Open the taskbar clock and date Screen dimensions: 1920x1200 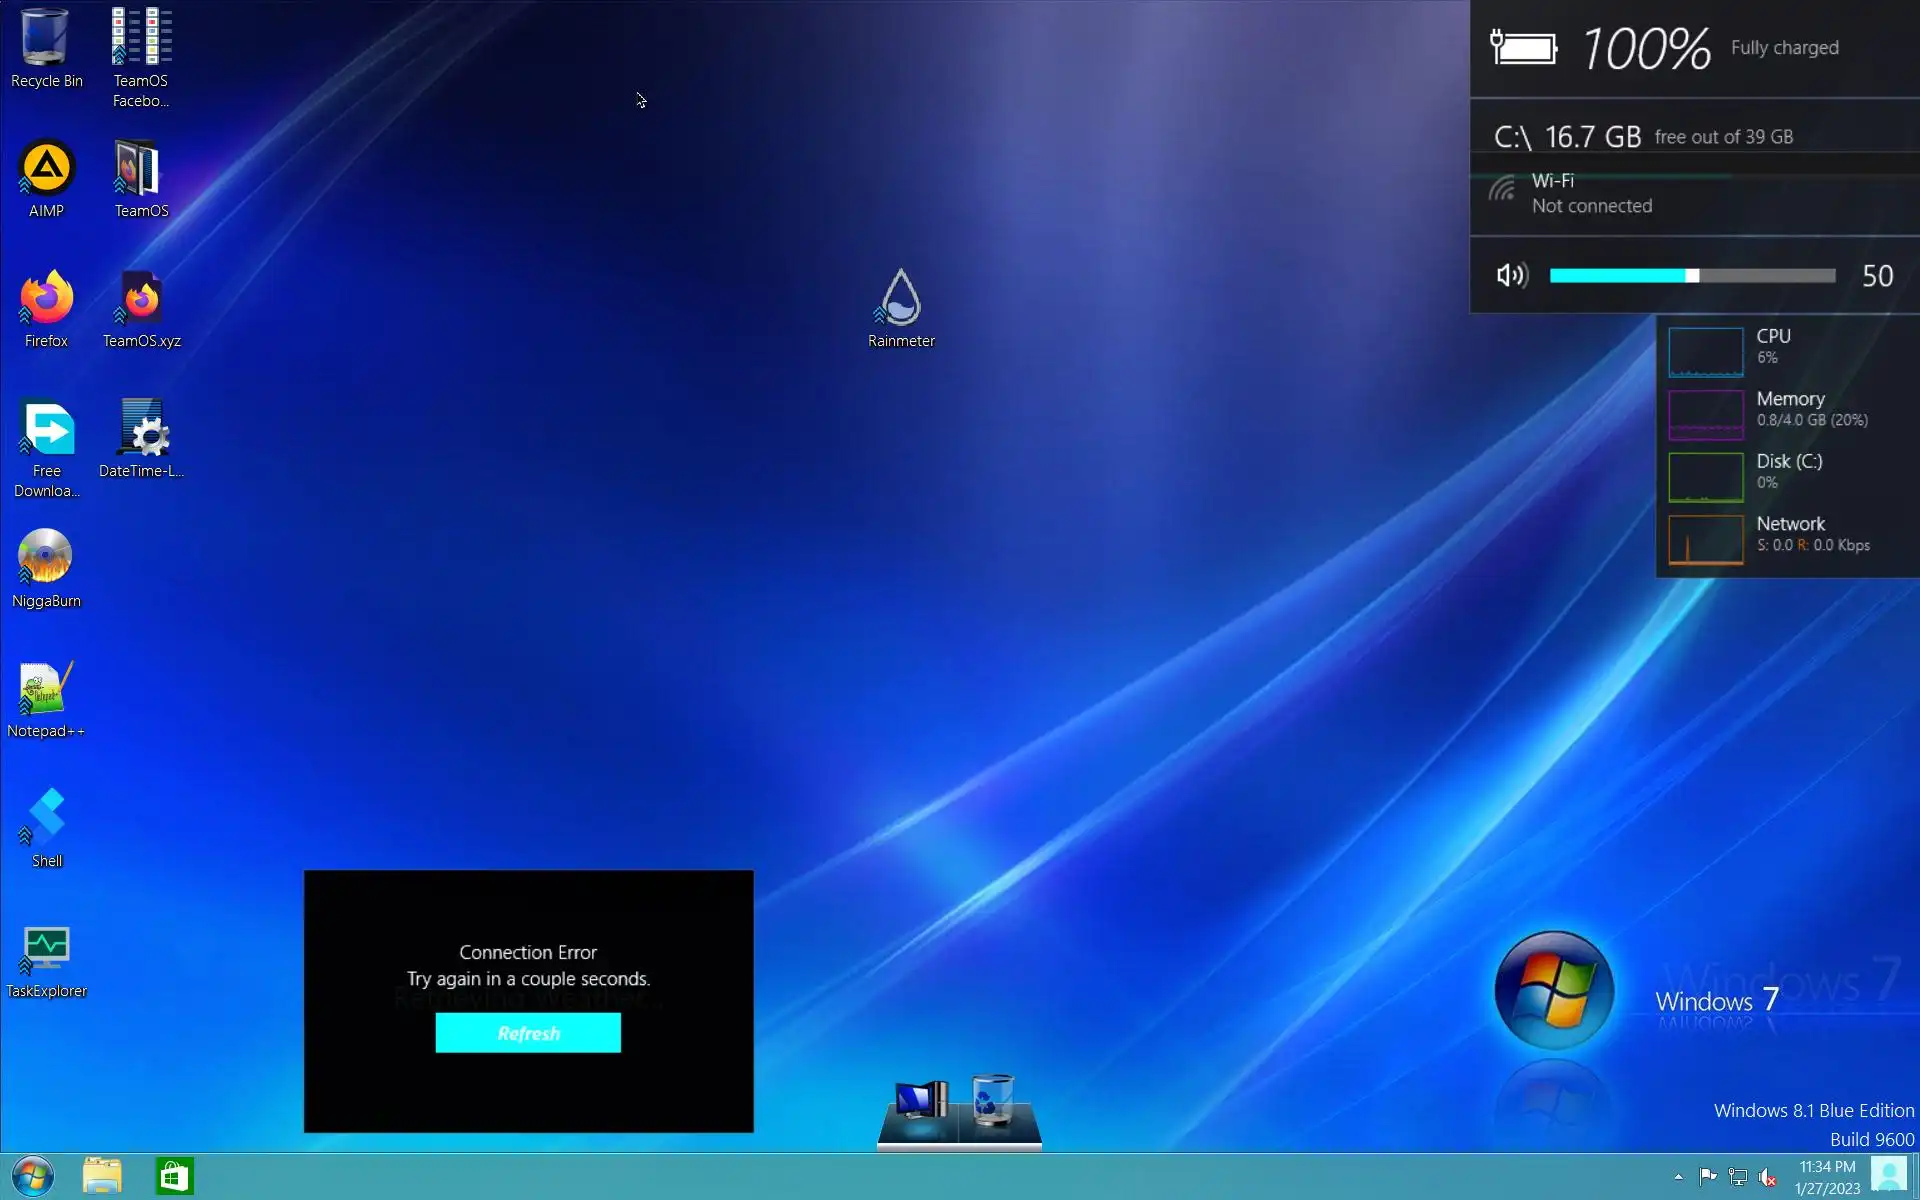pos(1827,1177)
